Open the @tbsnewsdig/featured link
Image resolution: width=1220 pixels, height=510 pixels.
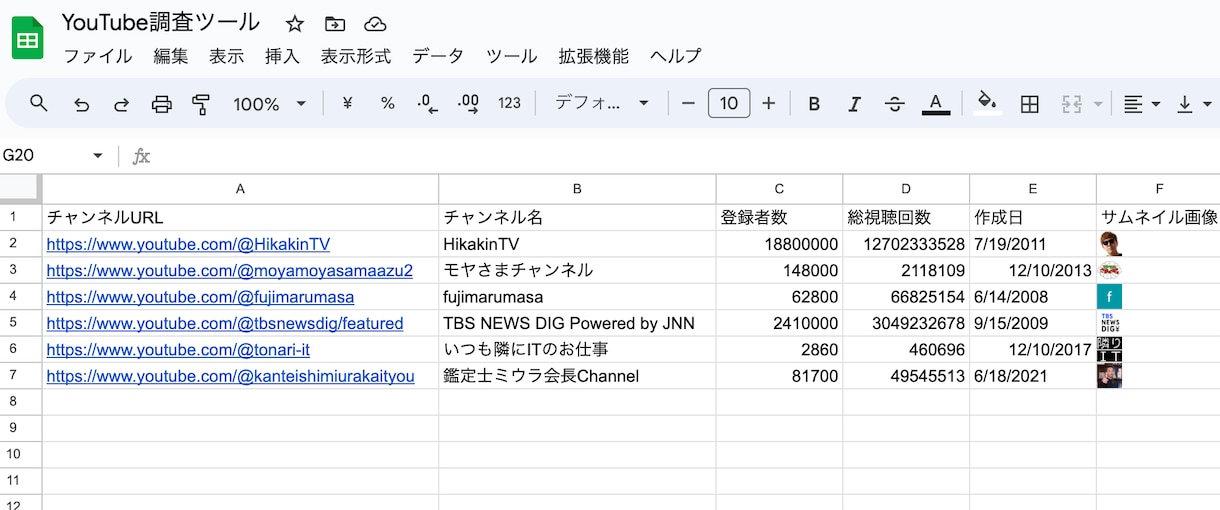[225, 323]
